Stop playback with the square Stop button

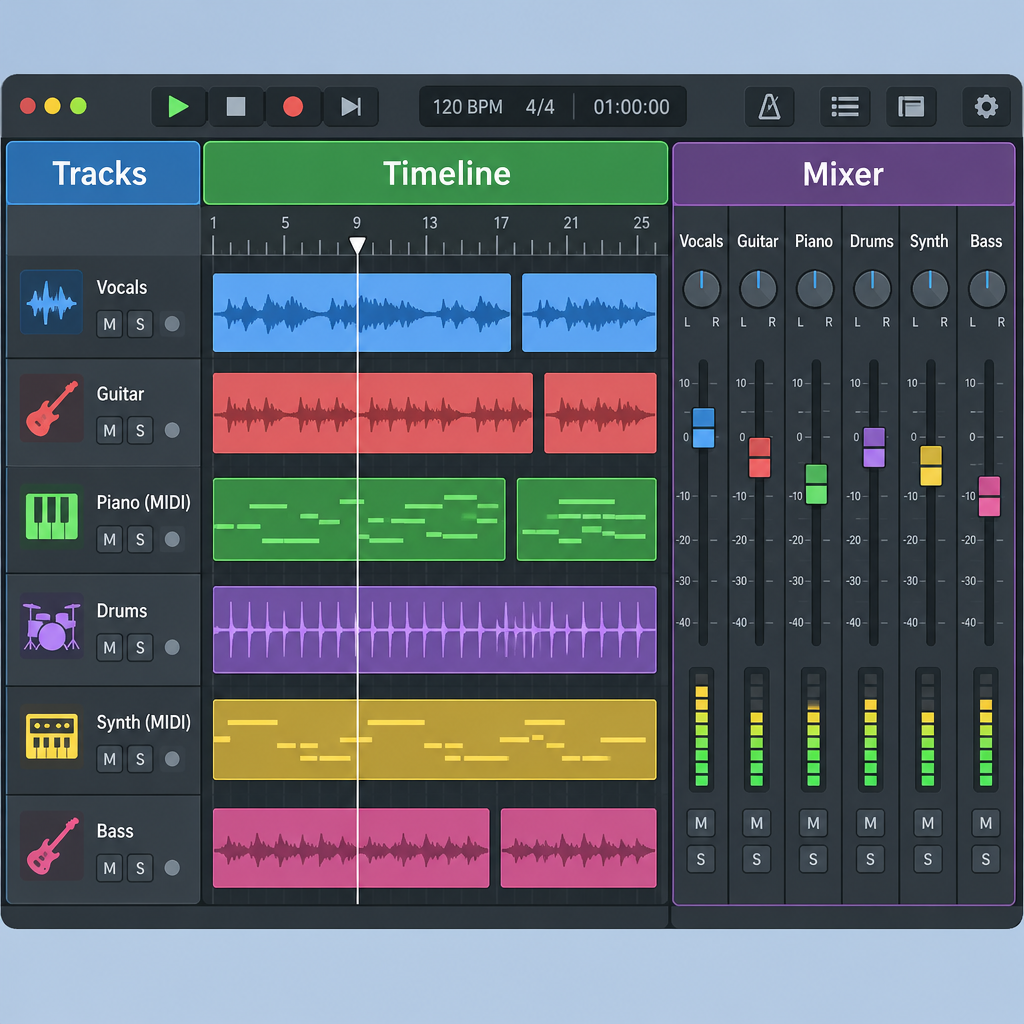point(236,106)
